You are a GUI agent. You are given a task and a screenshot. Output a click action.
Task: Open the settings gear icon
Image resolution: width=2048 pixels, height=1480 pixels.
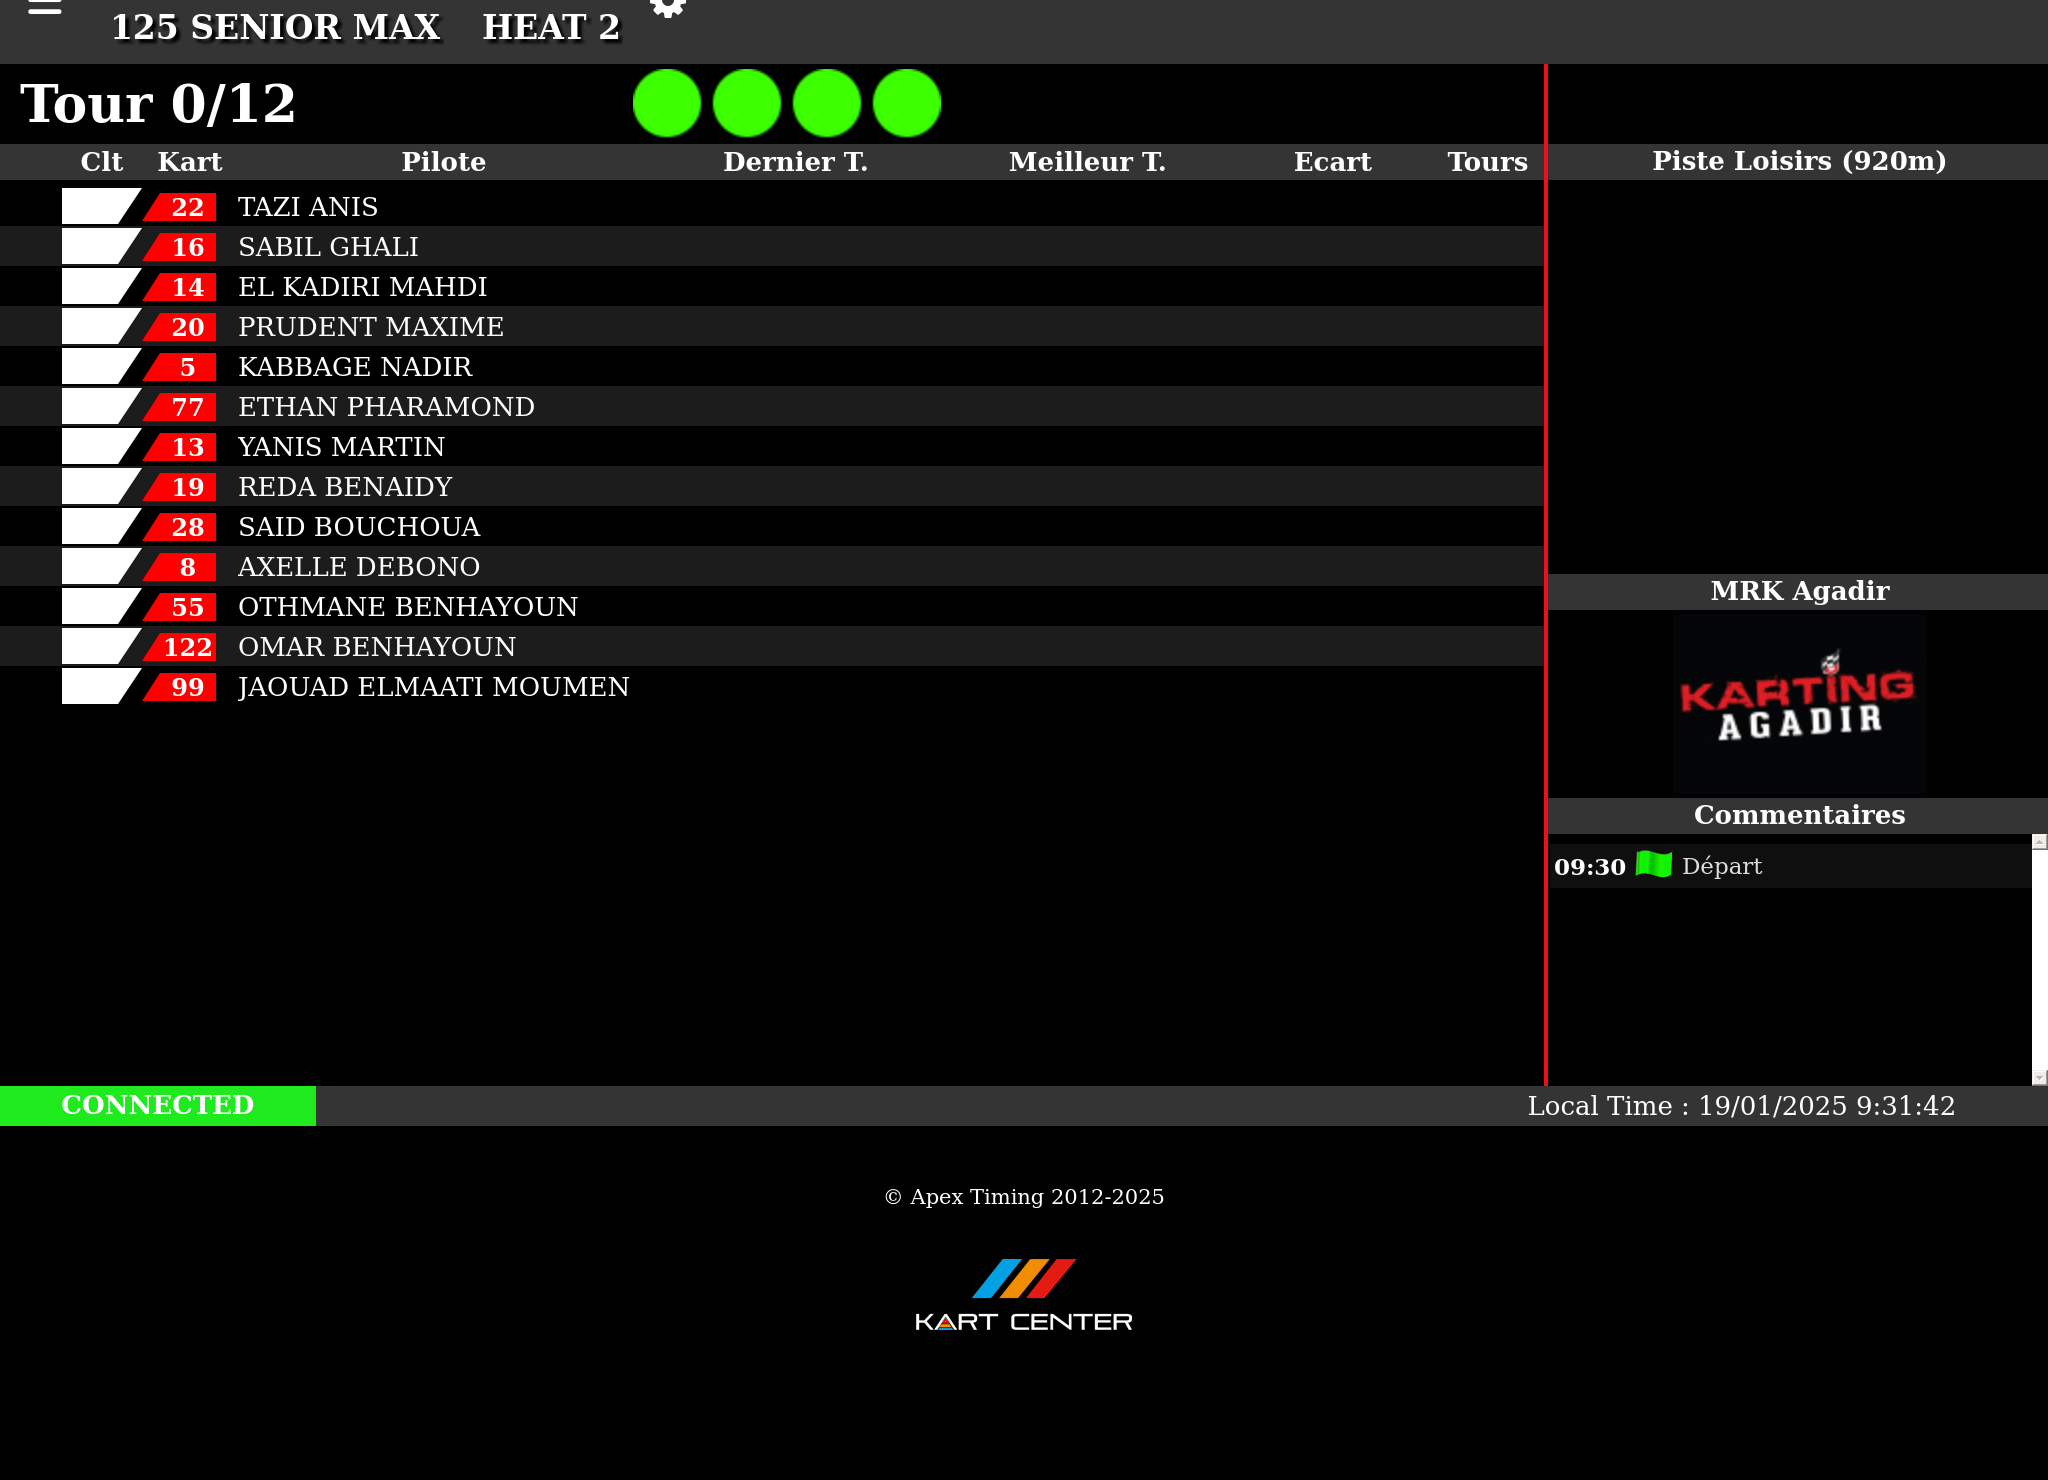tap(668, 8)
